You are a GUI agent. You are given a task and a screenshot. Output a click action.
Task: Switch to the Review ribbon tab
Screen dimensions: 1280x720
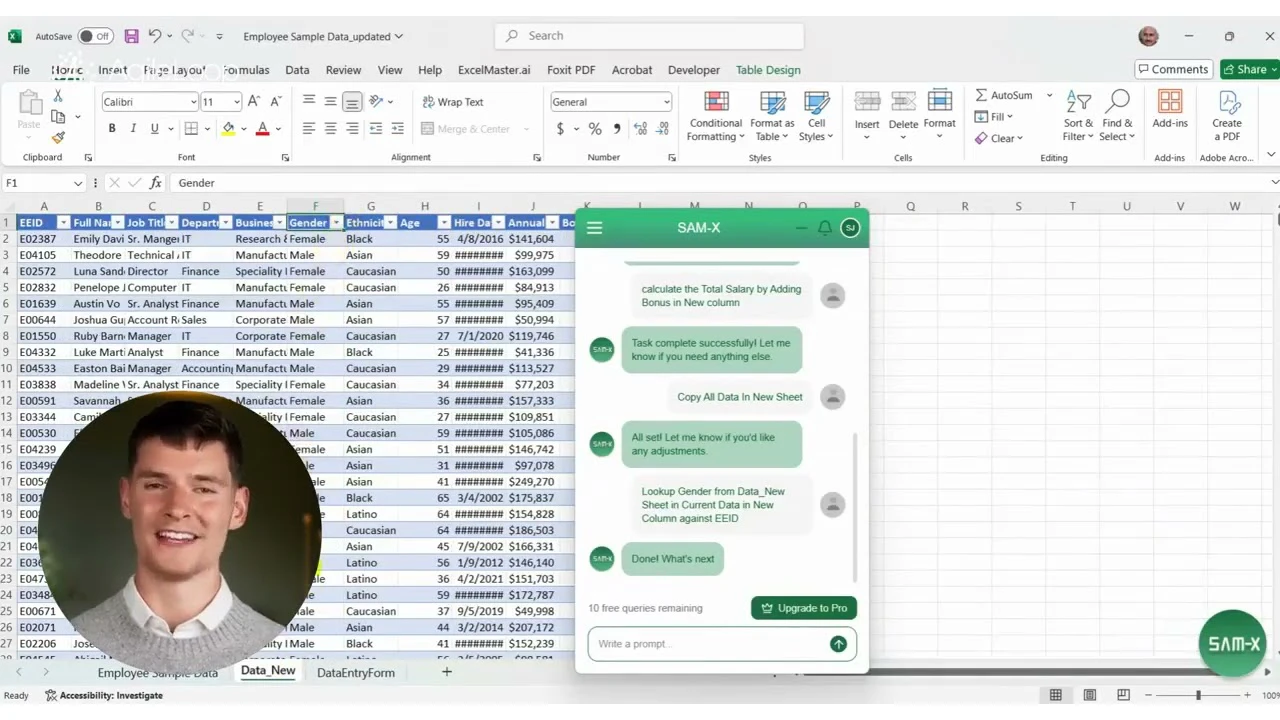pos(343,70)
